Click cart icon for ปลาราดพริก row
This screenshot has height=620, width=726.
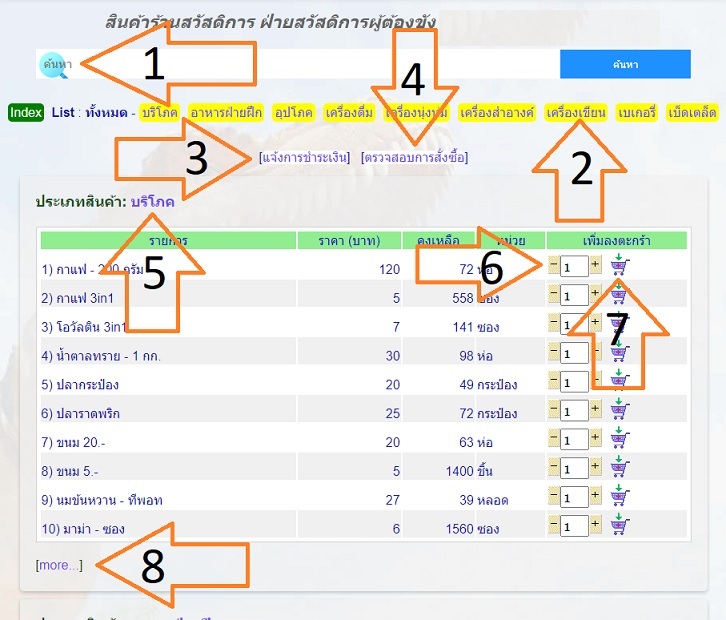[x=619, y=411]
